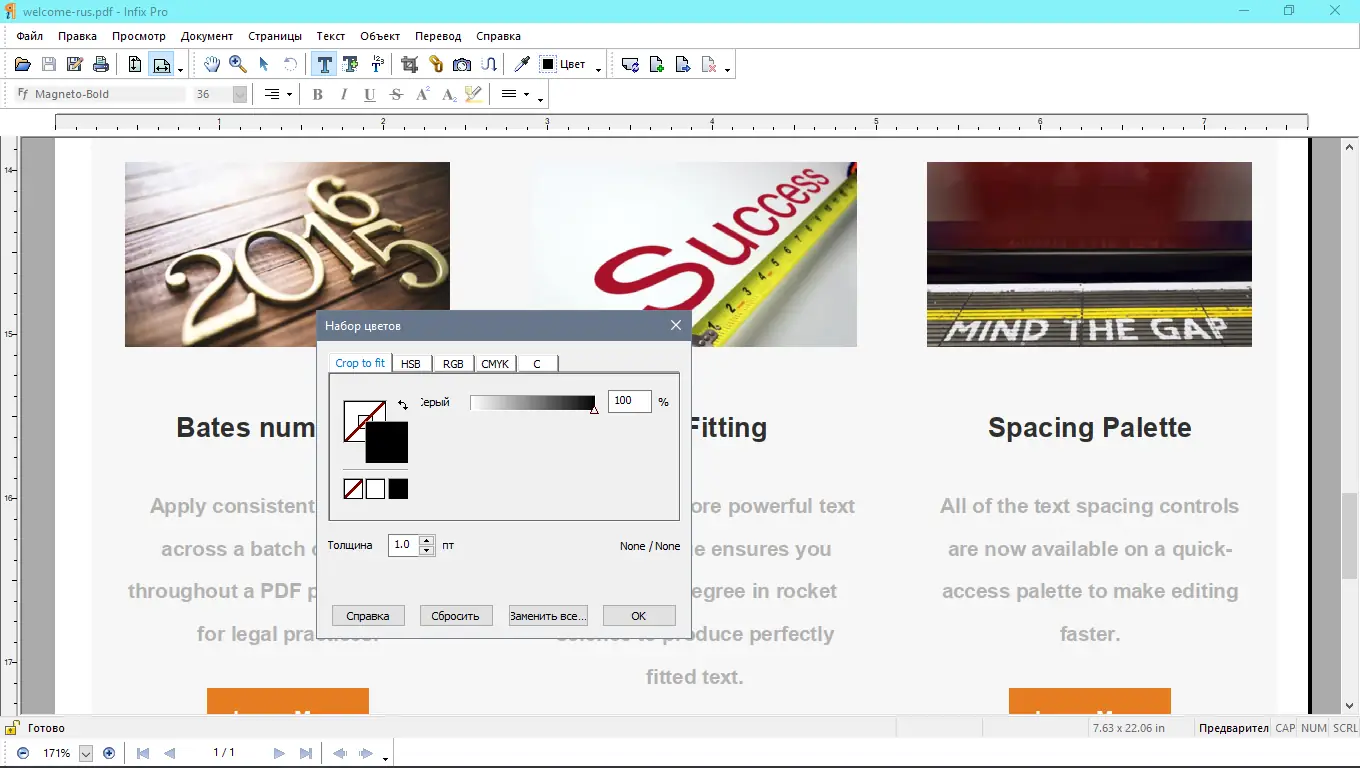Switch to the CMYK tab
This screenshot has height=768, width=1360.
[495, 363]
